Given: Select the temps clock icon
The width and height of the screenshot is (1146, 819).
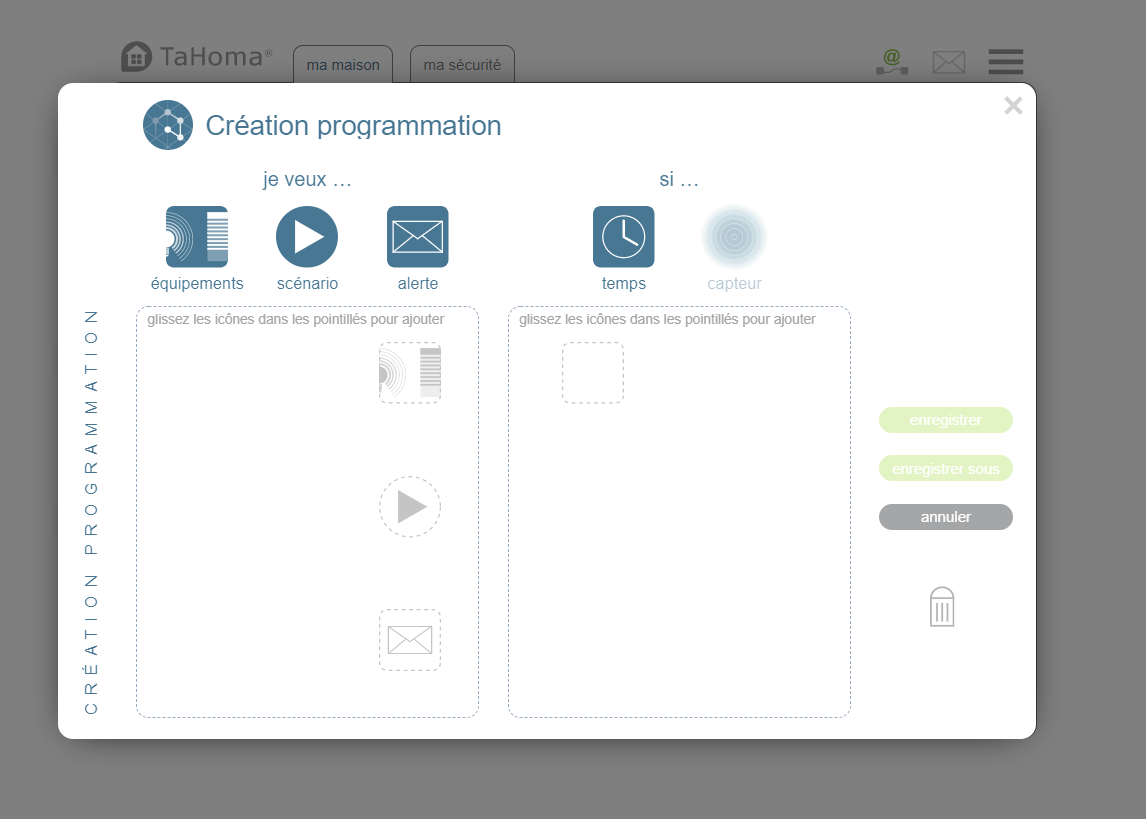Looking at the screenshot, I should pos(624,237).
